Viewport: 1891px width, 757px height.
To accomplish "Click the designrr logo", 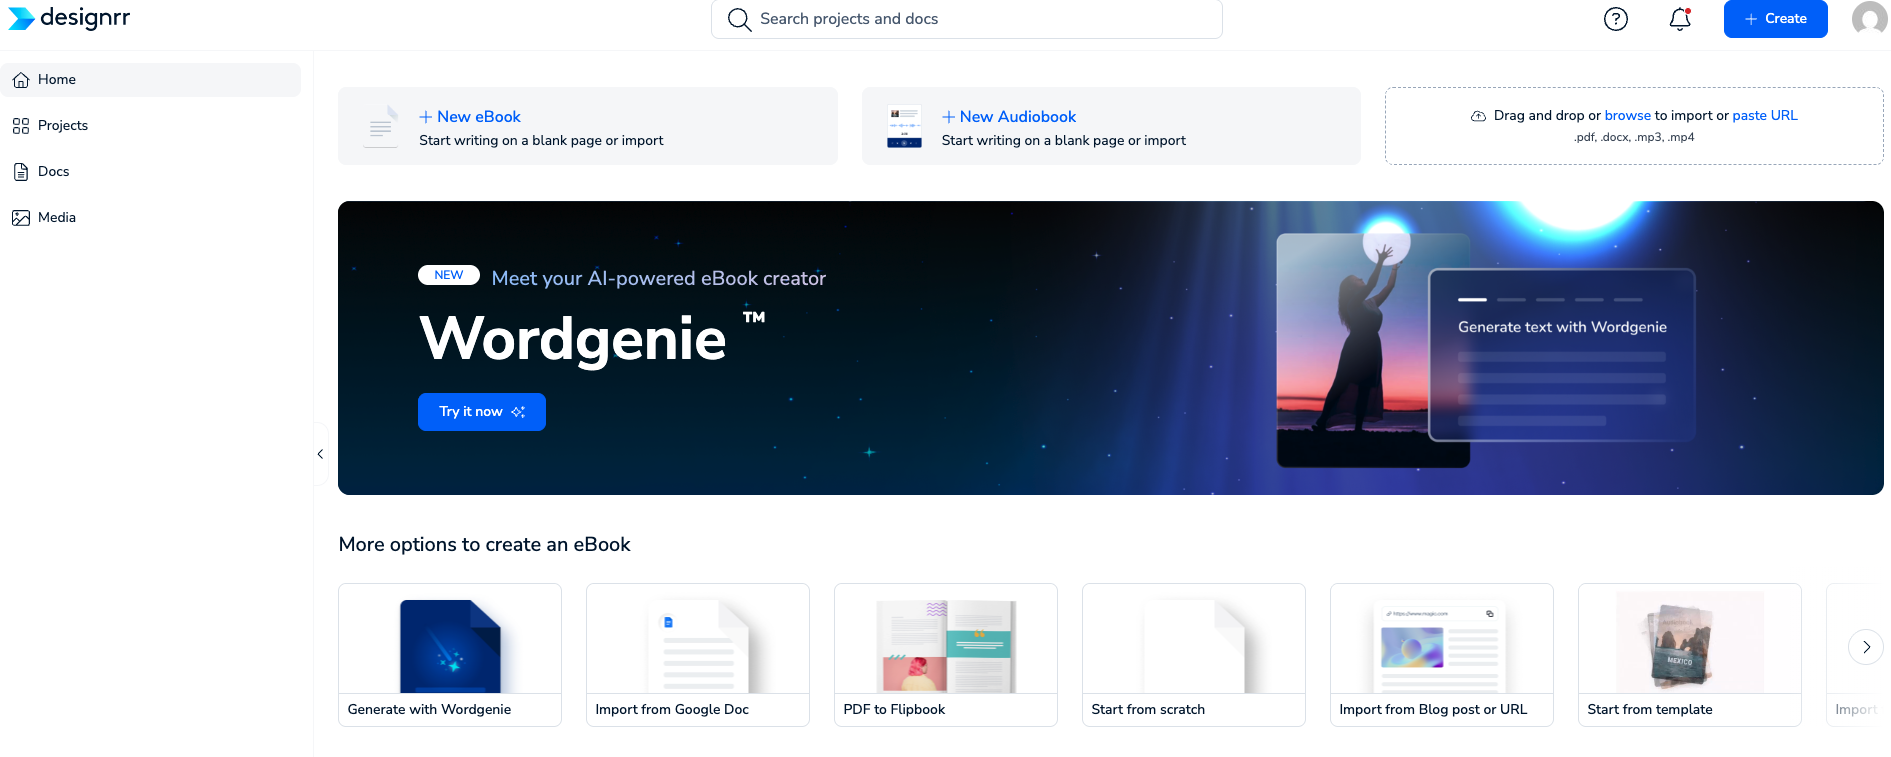I will click(69, 18).
